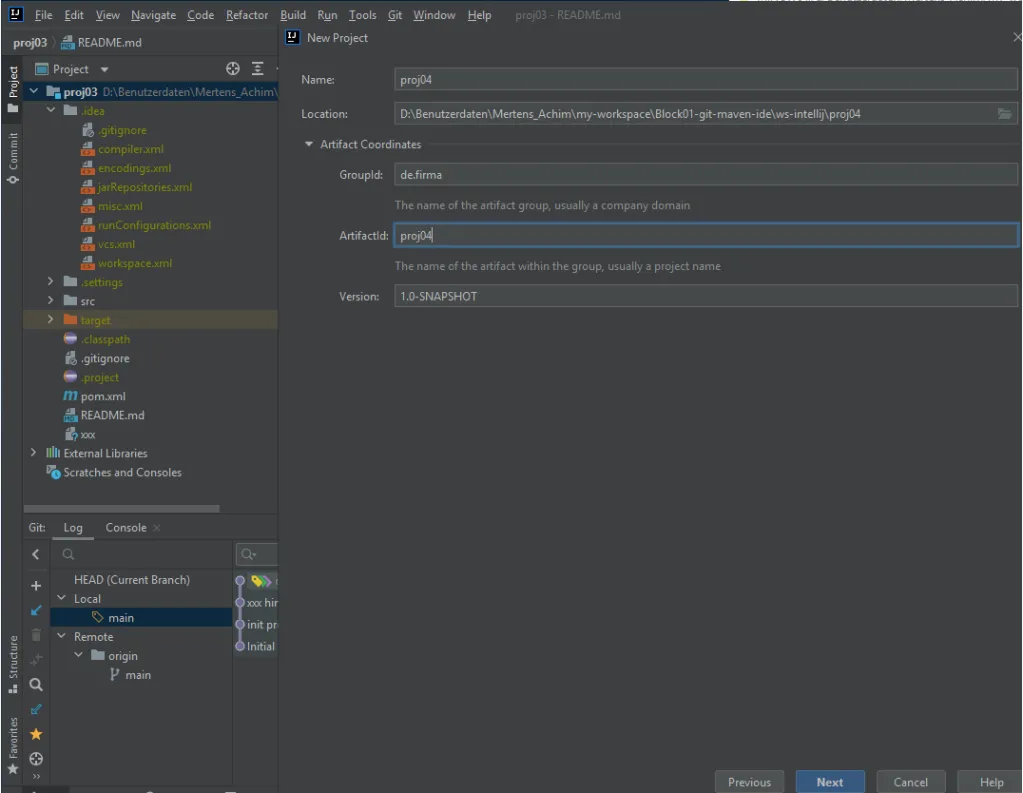Click the Fetch All Remotes icon
Screen dimensions: 1023x793
[36, 709]
